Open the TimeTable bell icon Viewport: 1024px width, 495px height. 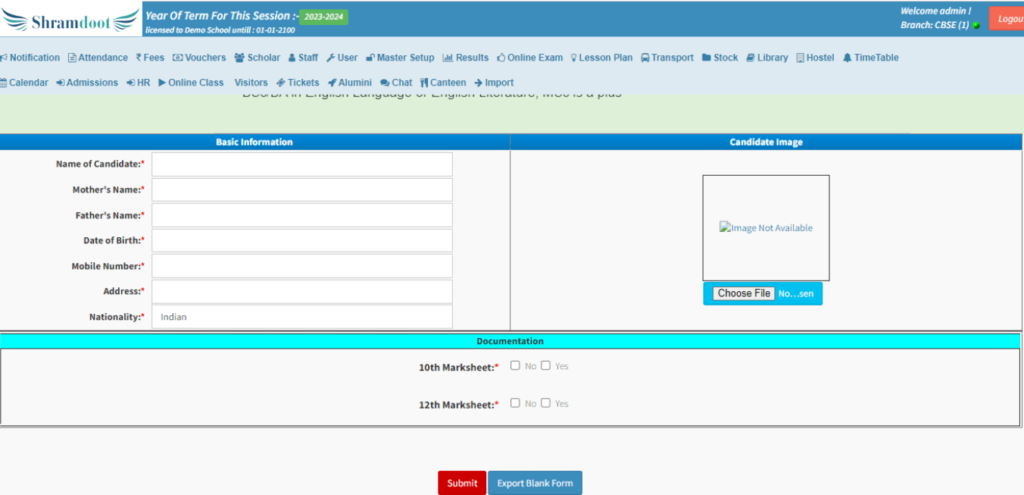click(x=847, y=58)
